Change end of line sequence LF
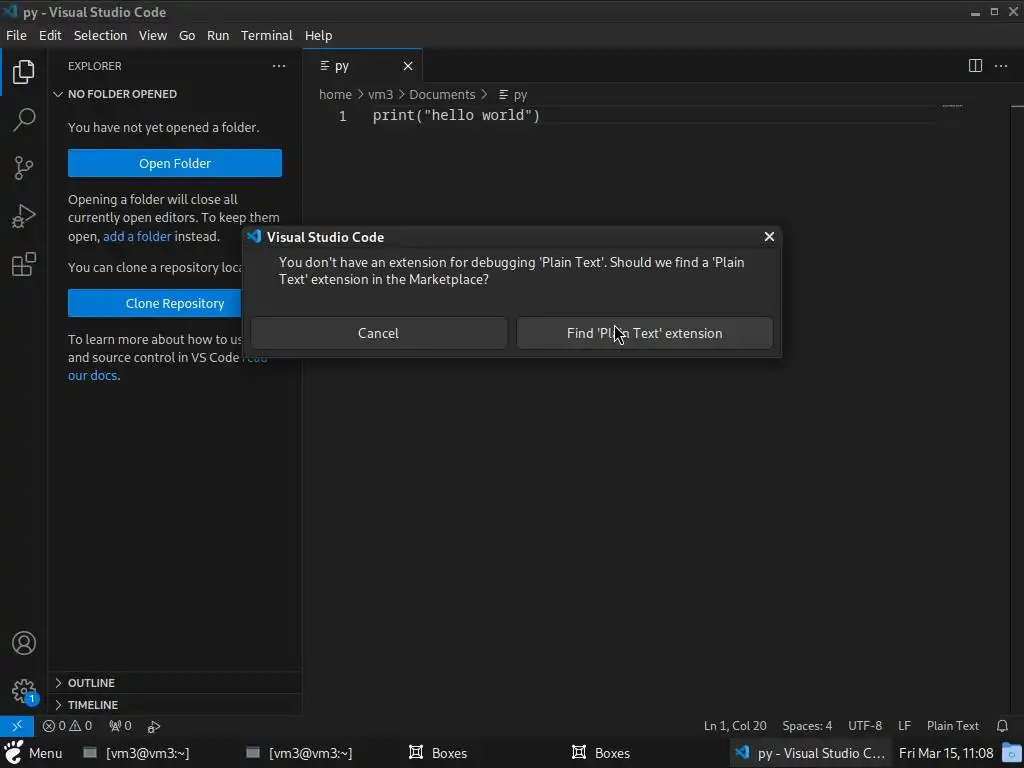This screenshot has height=768, width=1024. click(x=904, y=726)
